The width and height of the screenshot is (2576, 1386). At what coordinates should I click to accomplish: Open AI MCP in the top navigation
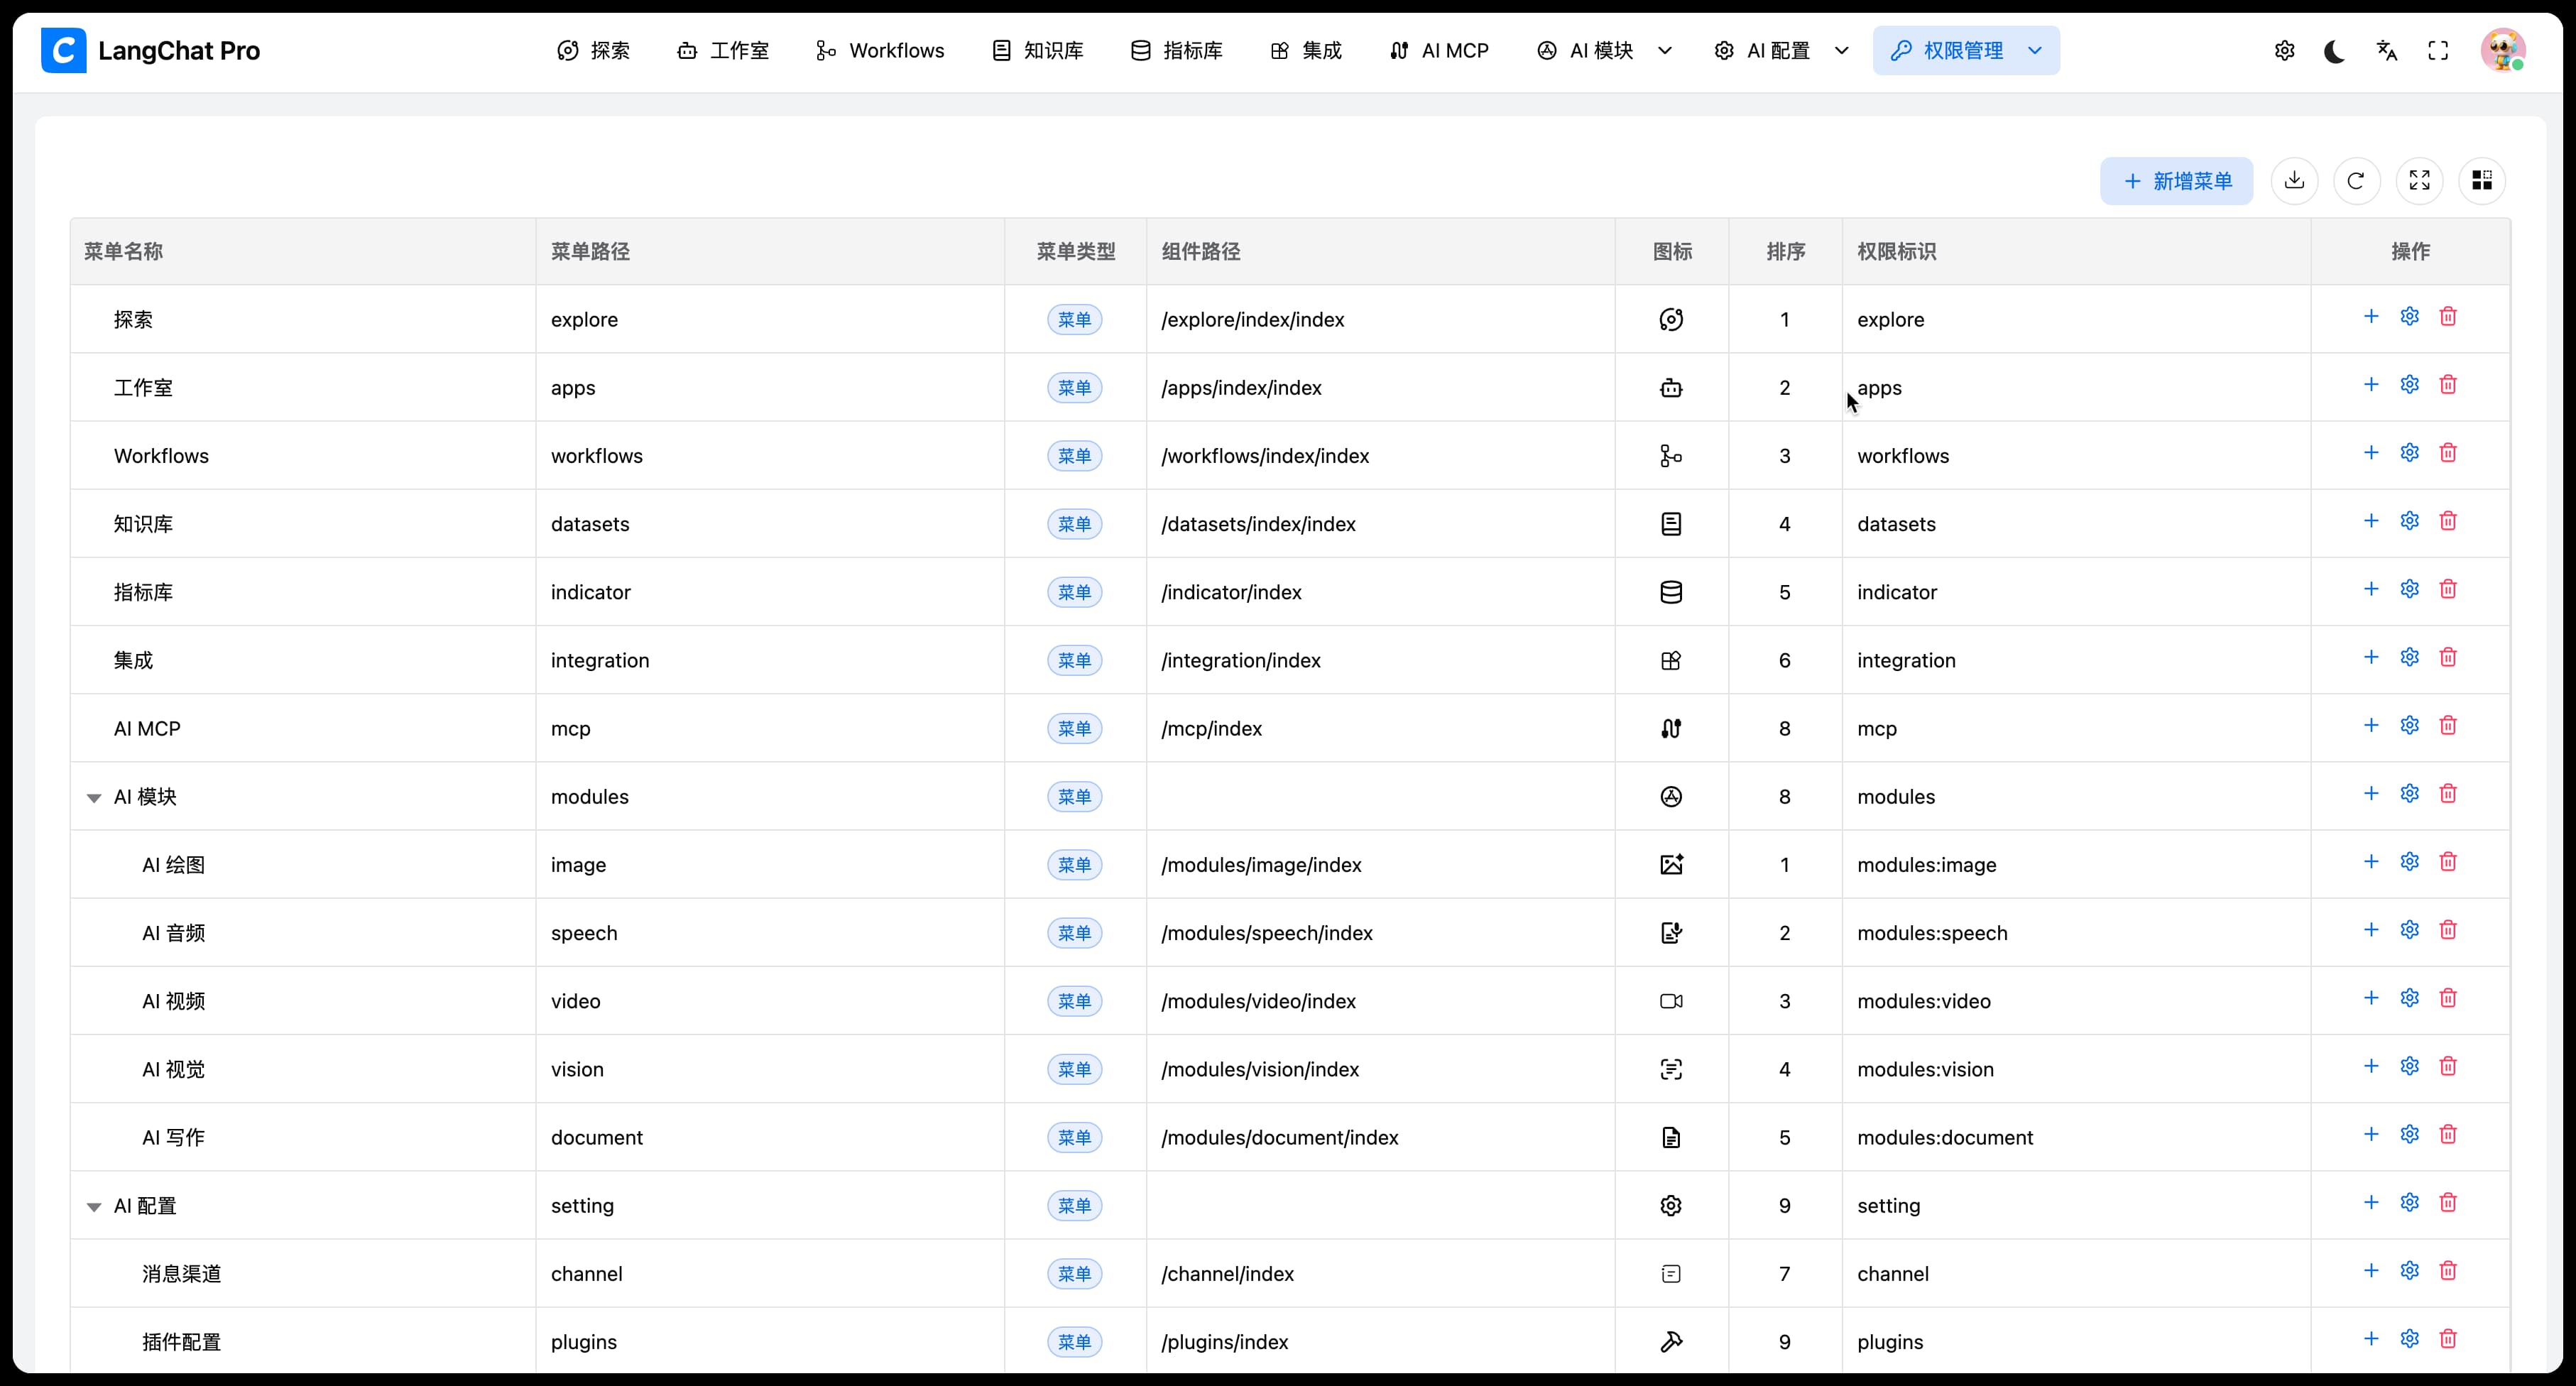click(1439, 51)
